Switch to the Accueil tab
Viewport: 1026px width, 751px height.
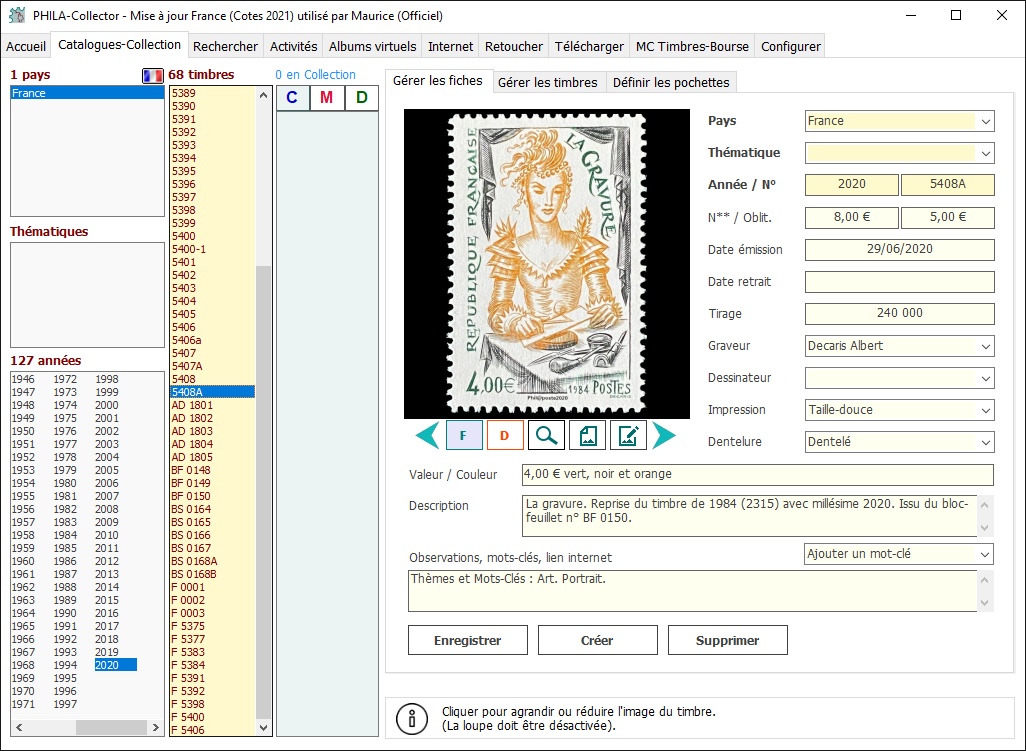26,46
